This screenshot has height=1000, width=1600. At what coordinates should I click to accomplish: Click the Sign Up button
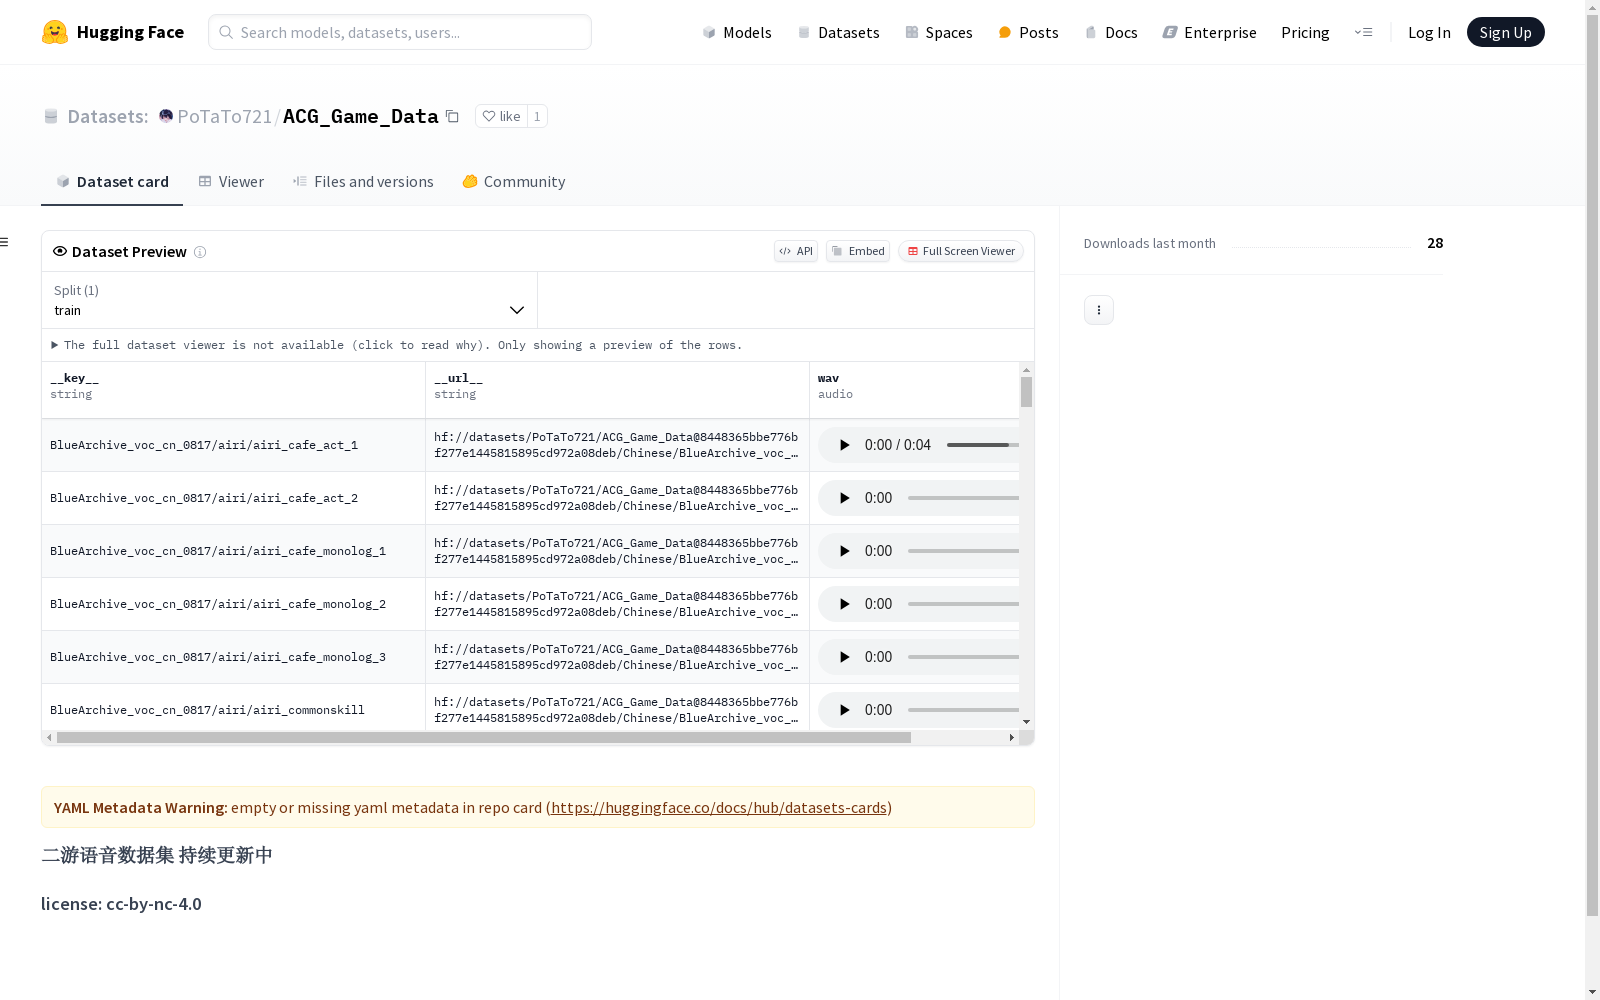coord(1505,32)
